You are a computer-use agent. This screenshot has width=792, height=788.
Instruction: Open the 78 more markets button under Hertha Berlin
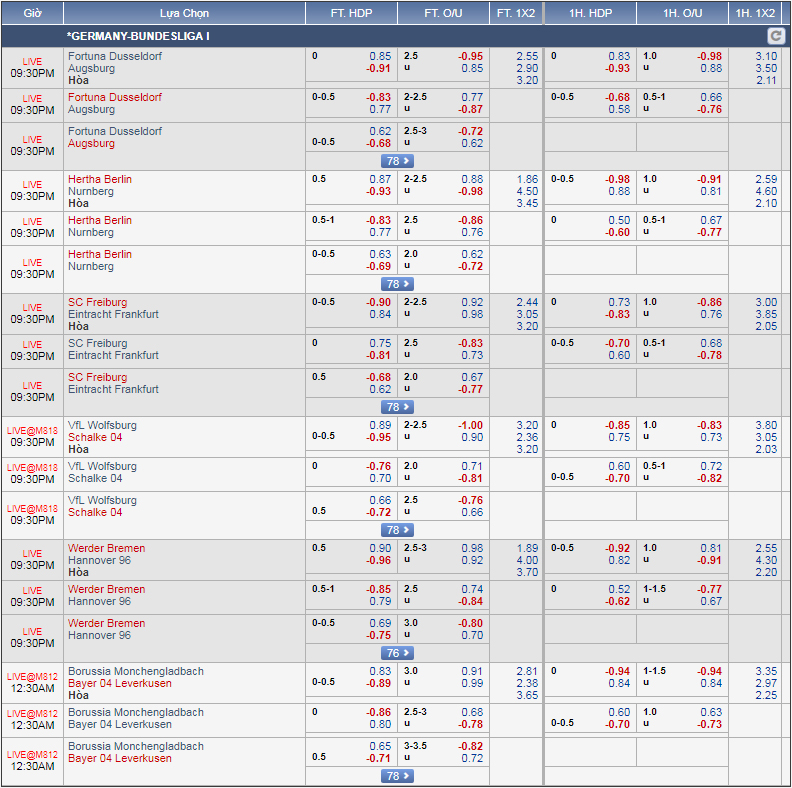pos(397,284)
